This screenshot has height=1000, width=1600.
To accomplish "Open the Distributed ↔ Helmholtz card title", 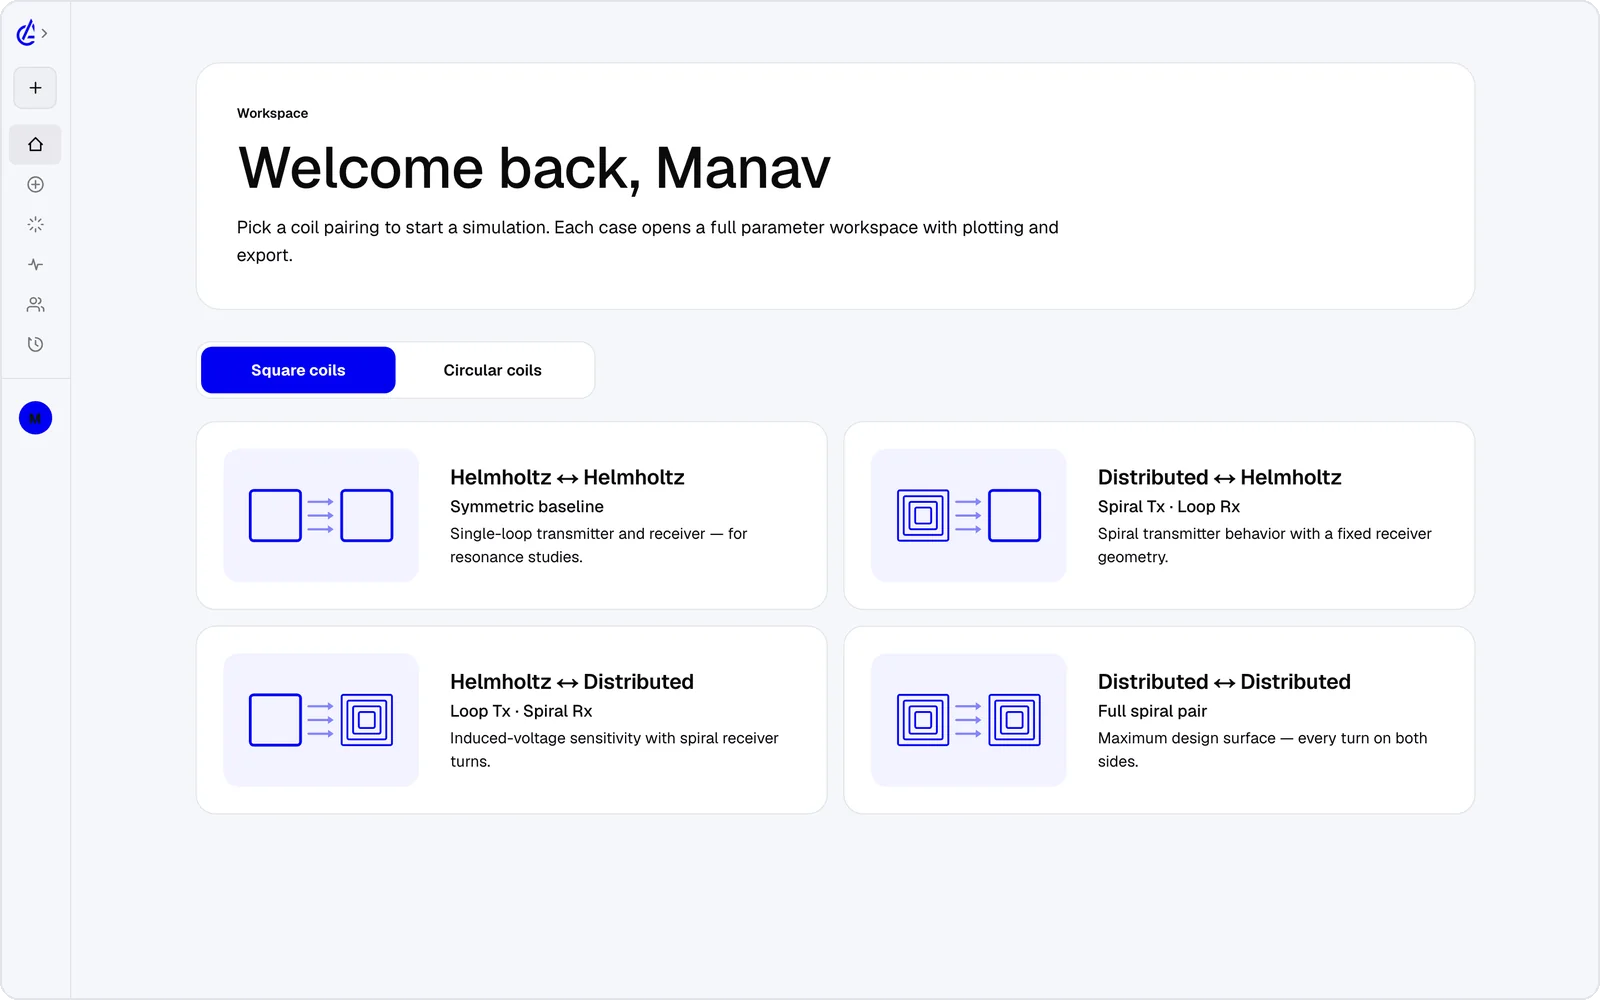I will pyautogui.click(x=1219, y=477).
